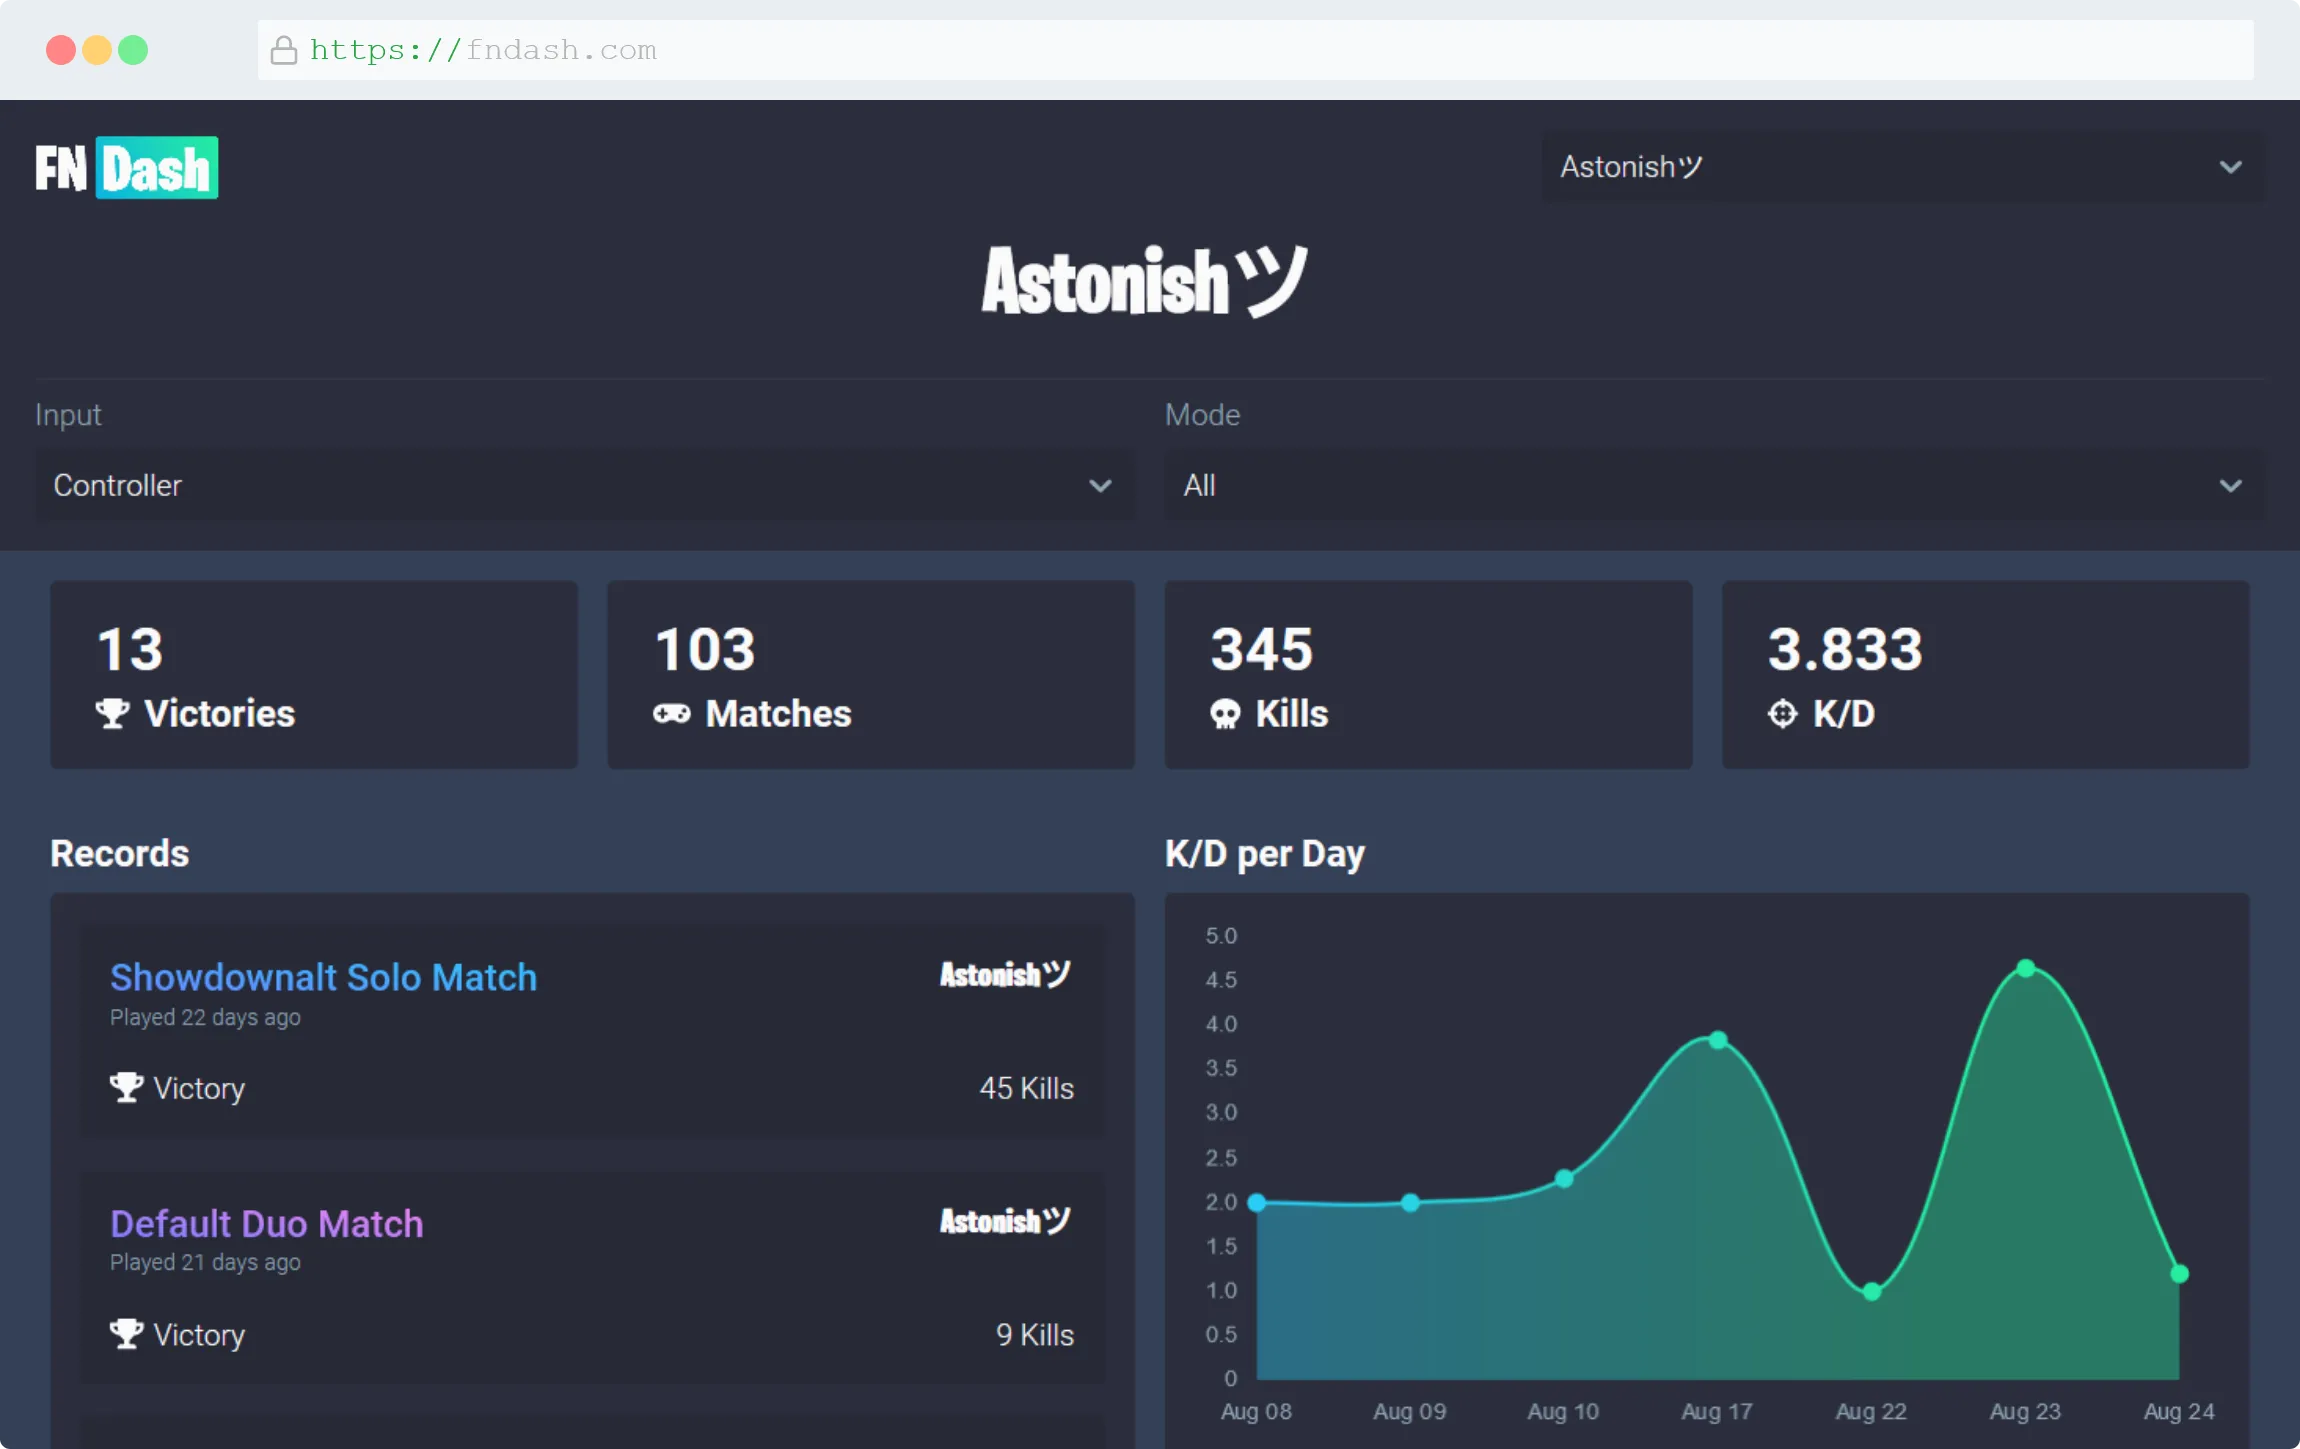2300x1449 pixels.
Task: Open the Mode All dropdown
Action: 1714,486
